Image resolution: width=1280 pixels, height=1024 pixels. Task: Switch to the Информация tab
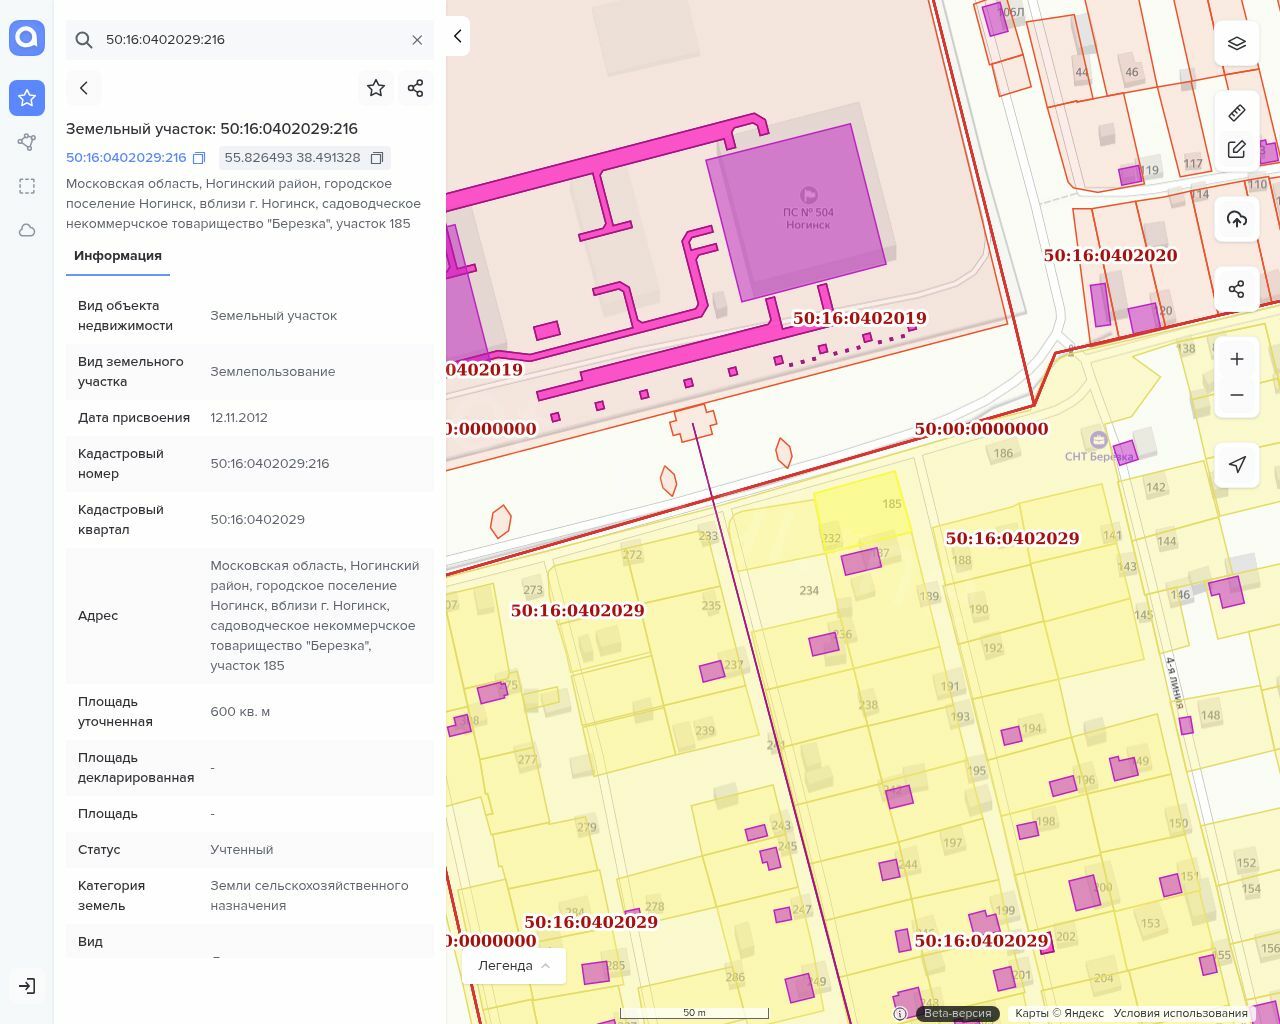click(118, 256)
